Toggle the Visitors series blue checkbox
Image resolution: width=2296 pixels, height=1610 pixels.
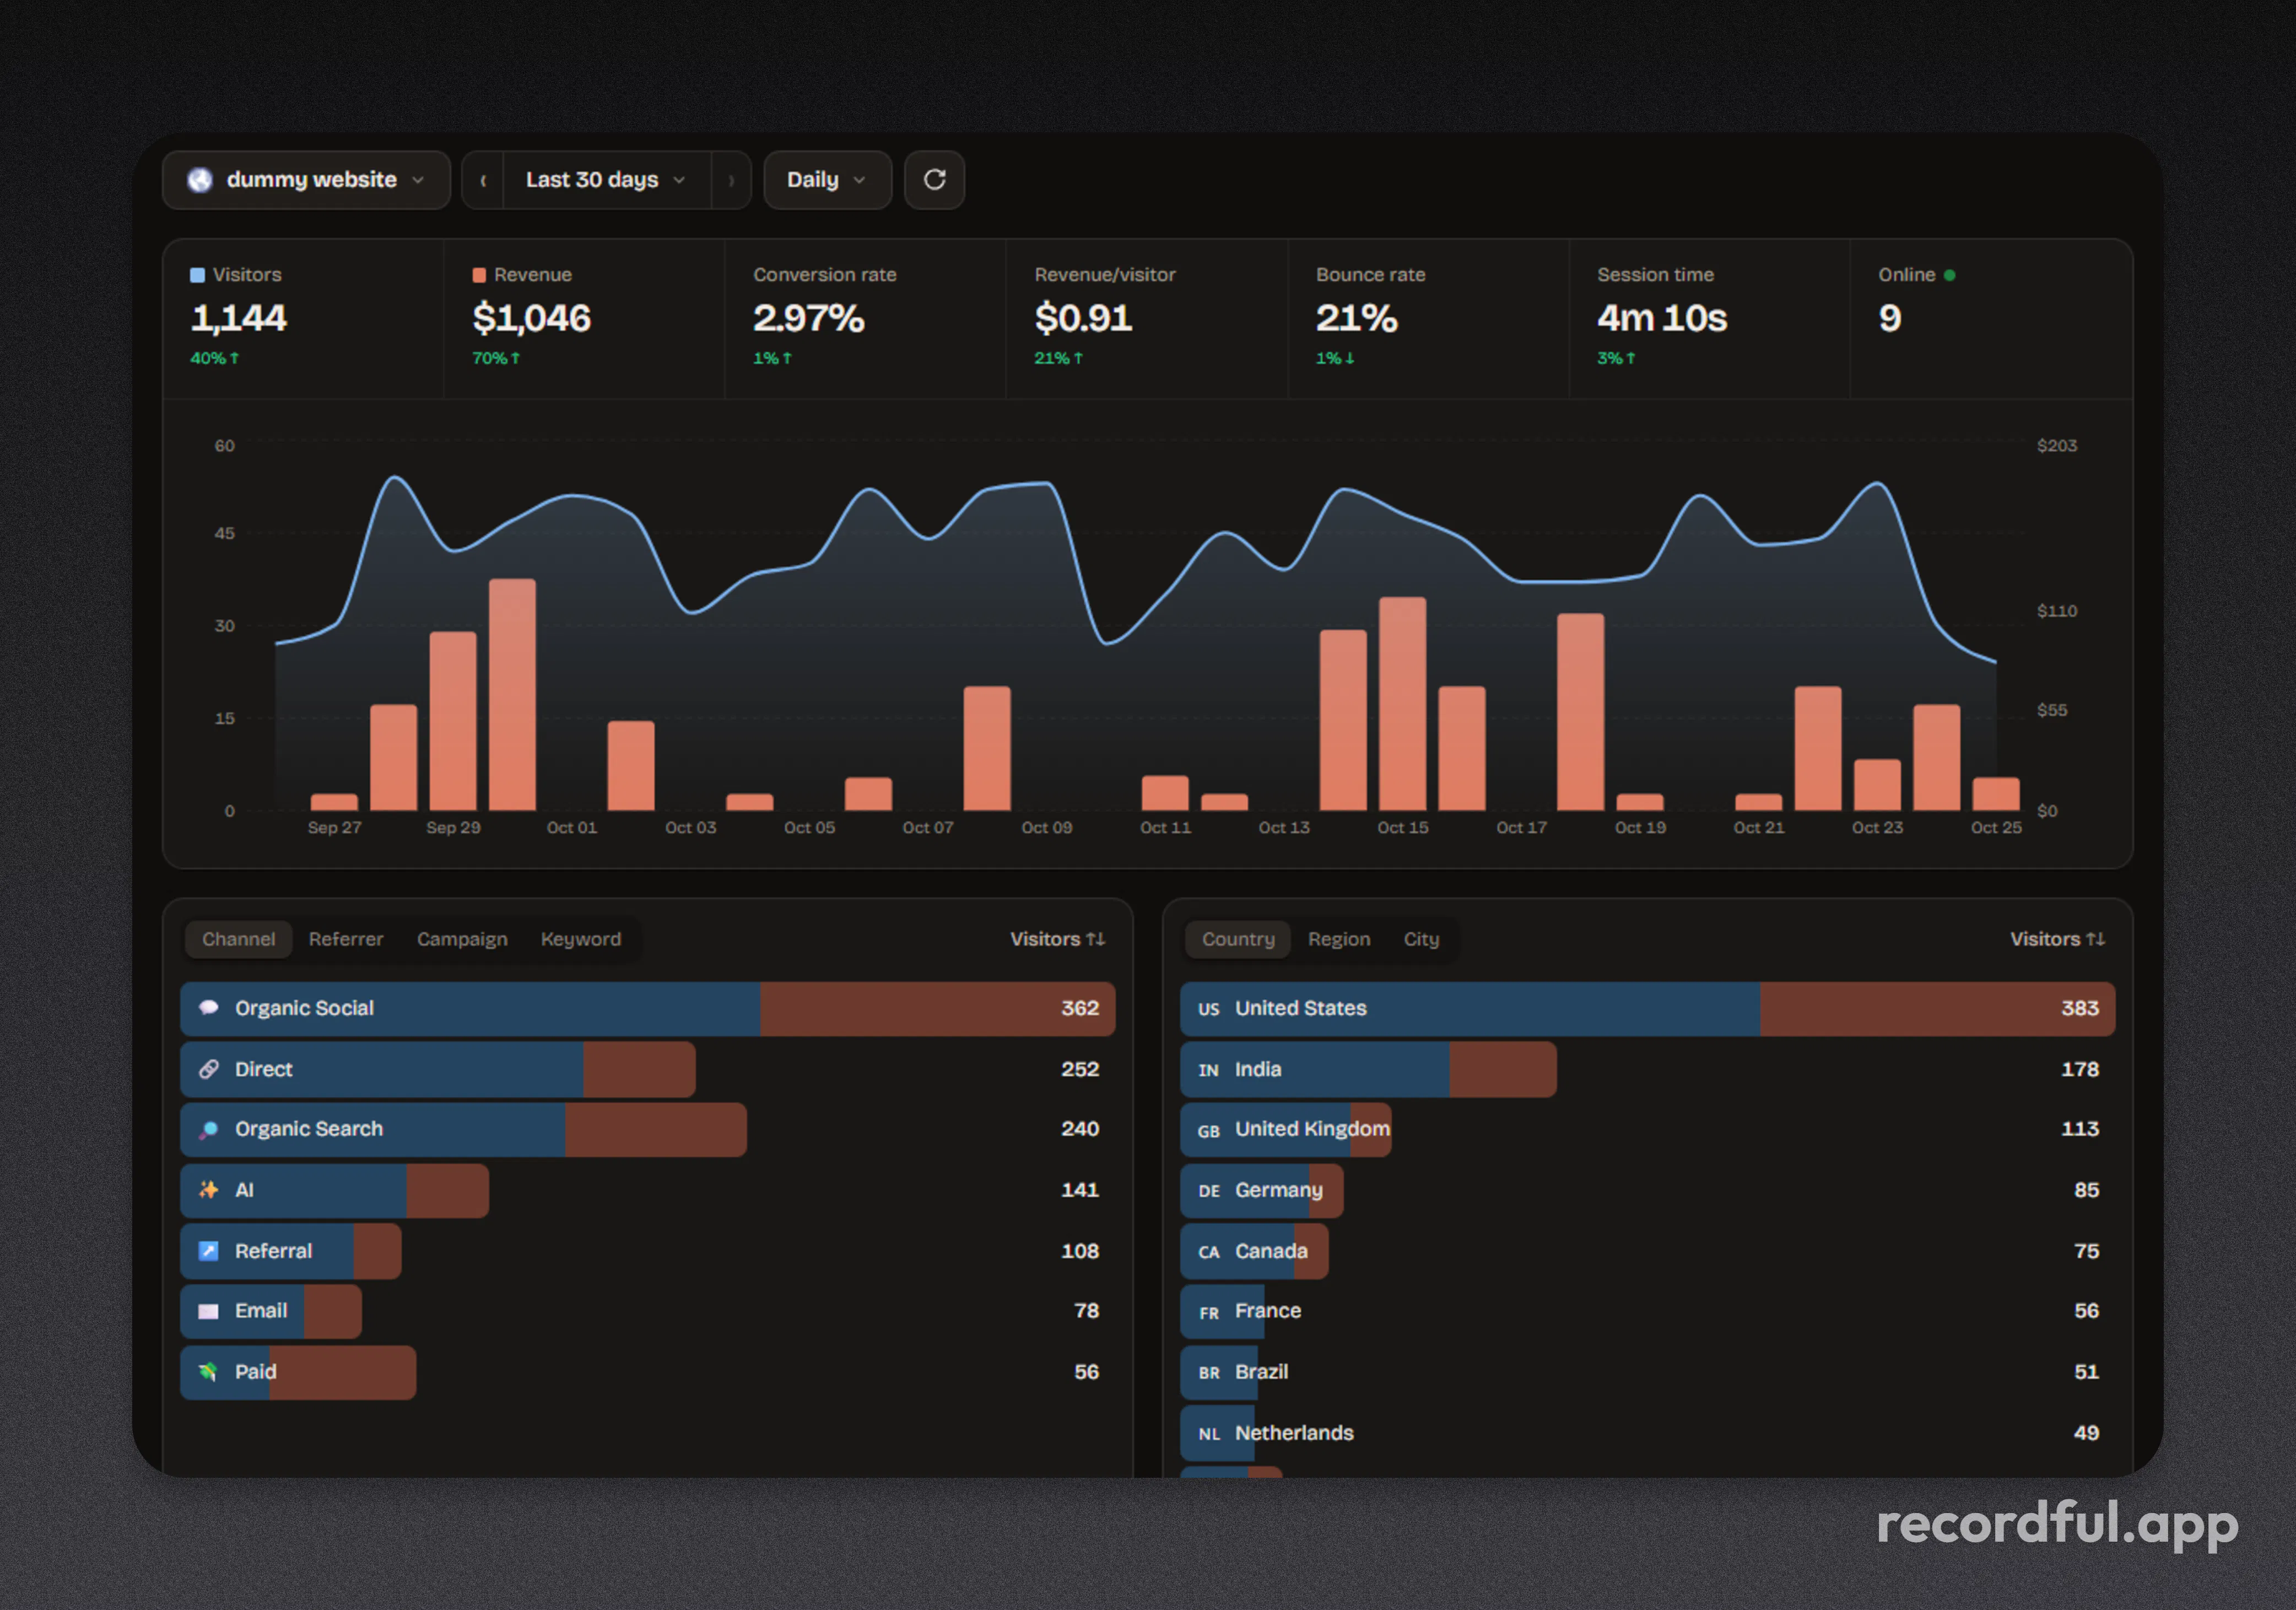pos(198,275)
